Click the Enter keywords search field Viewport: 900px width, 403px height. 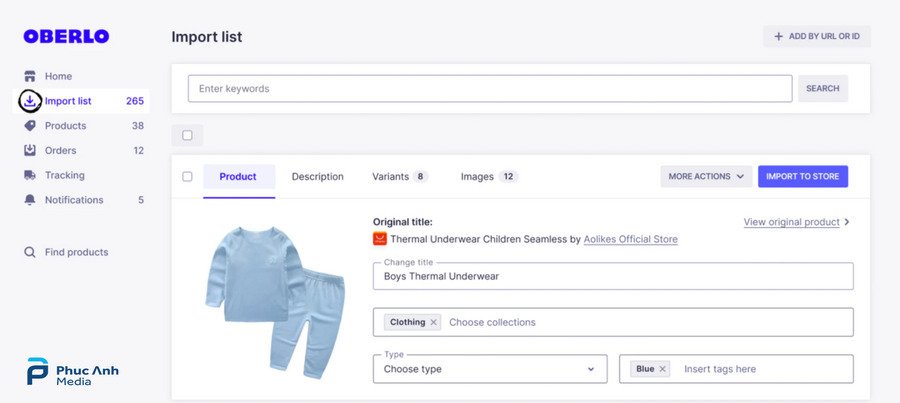point(490,89)
